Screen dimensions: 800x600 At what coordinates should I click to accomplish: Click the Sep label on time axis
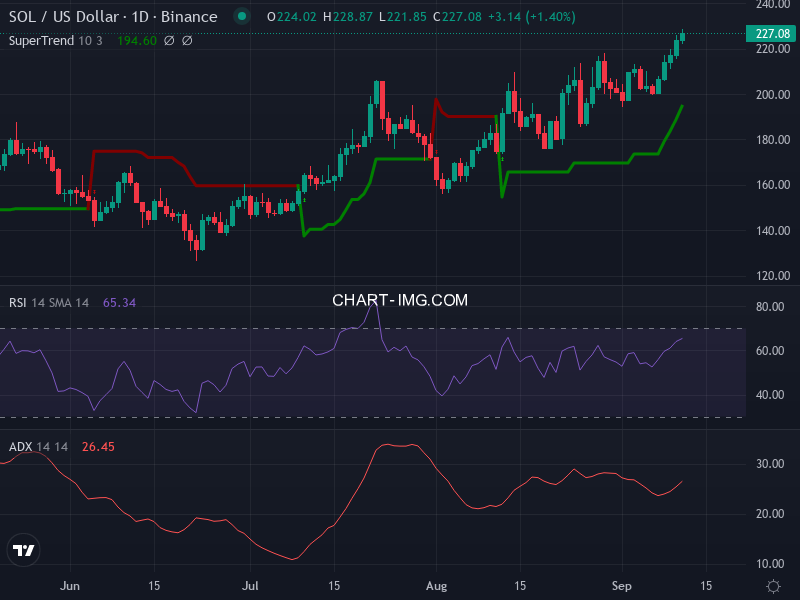[622, 586]
